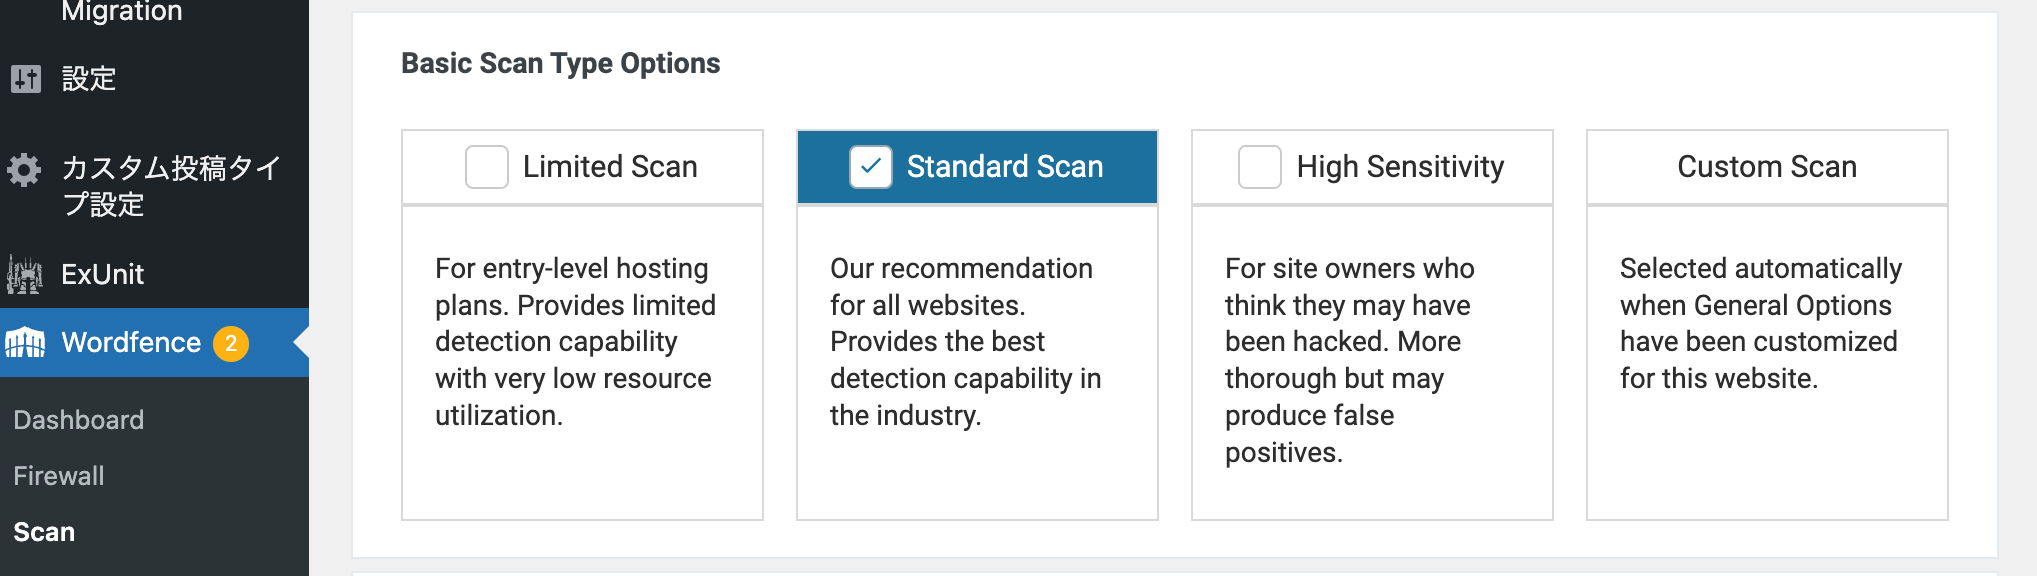Viewport: 2037px width, 576px height.
Task: Click the gear icon for カスタム投稿タイプ設定
Action: tap(25, 169)
